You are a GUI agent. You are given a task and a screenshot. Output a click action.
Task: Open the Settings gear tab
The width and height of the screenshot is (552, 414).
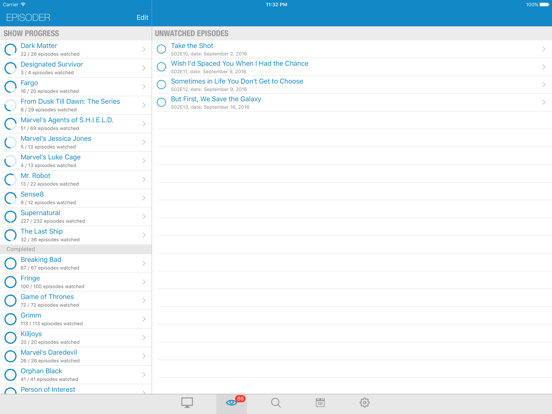coord(364,402)
